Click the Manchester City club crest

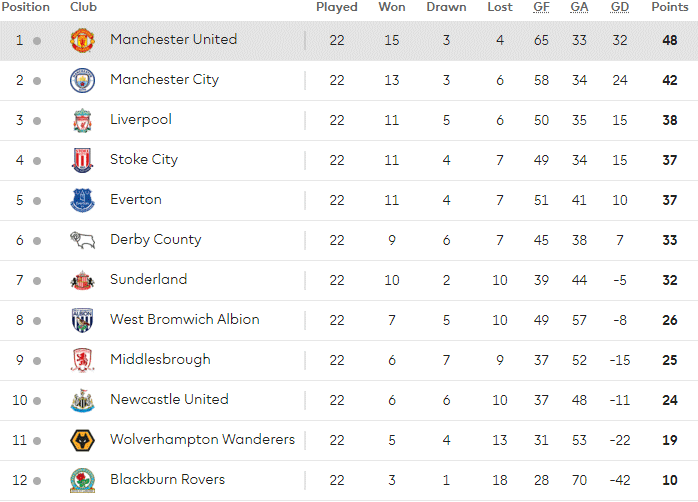click(x=82, y=81)
